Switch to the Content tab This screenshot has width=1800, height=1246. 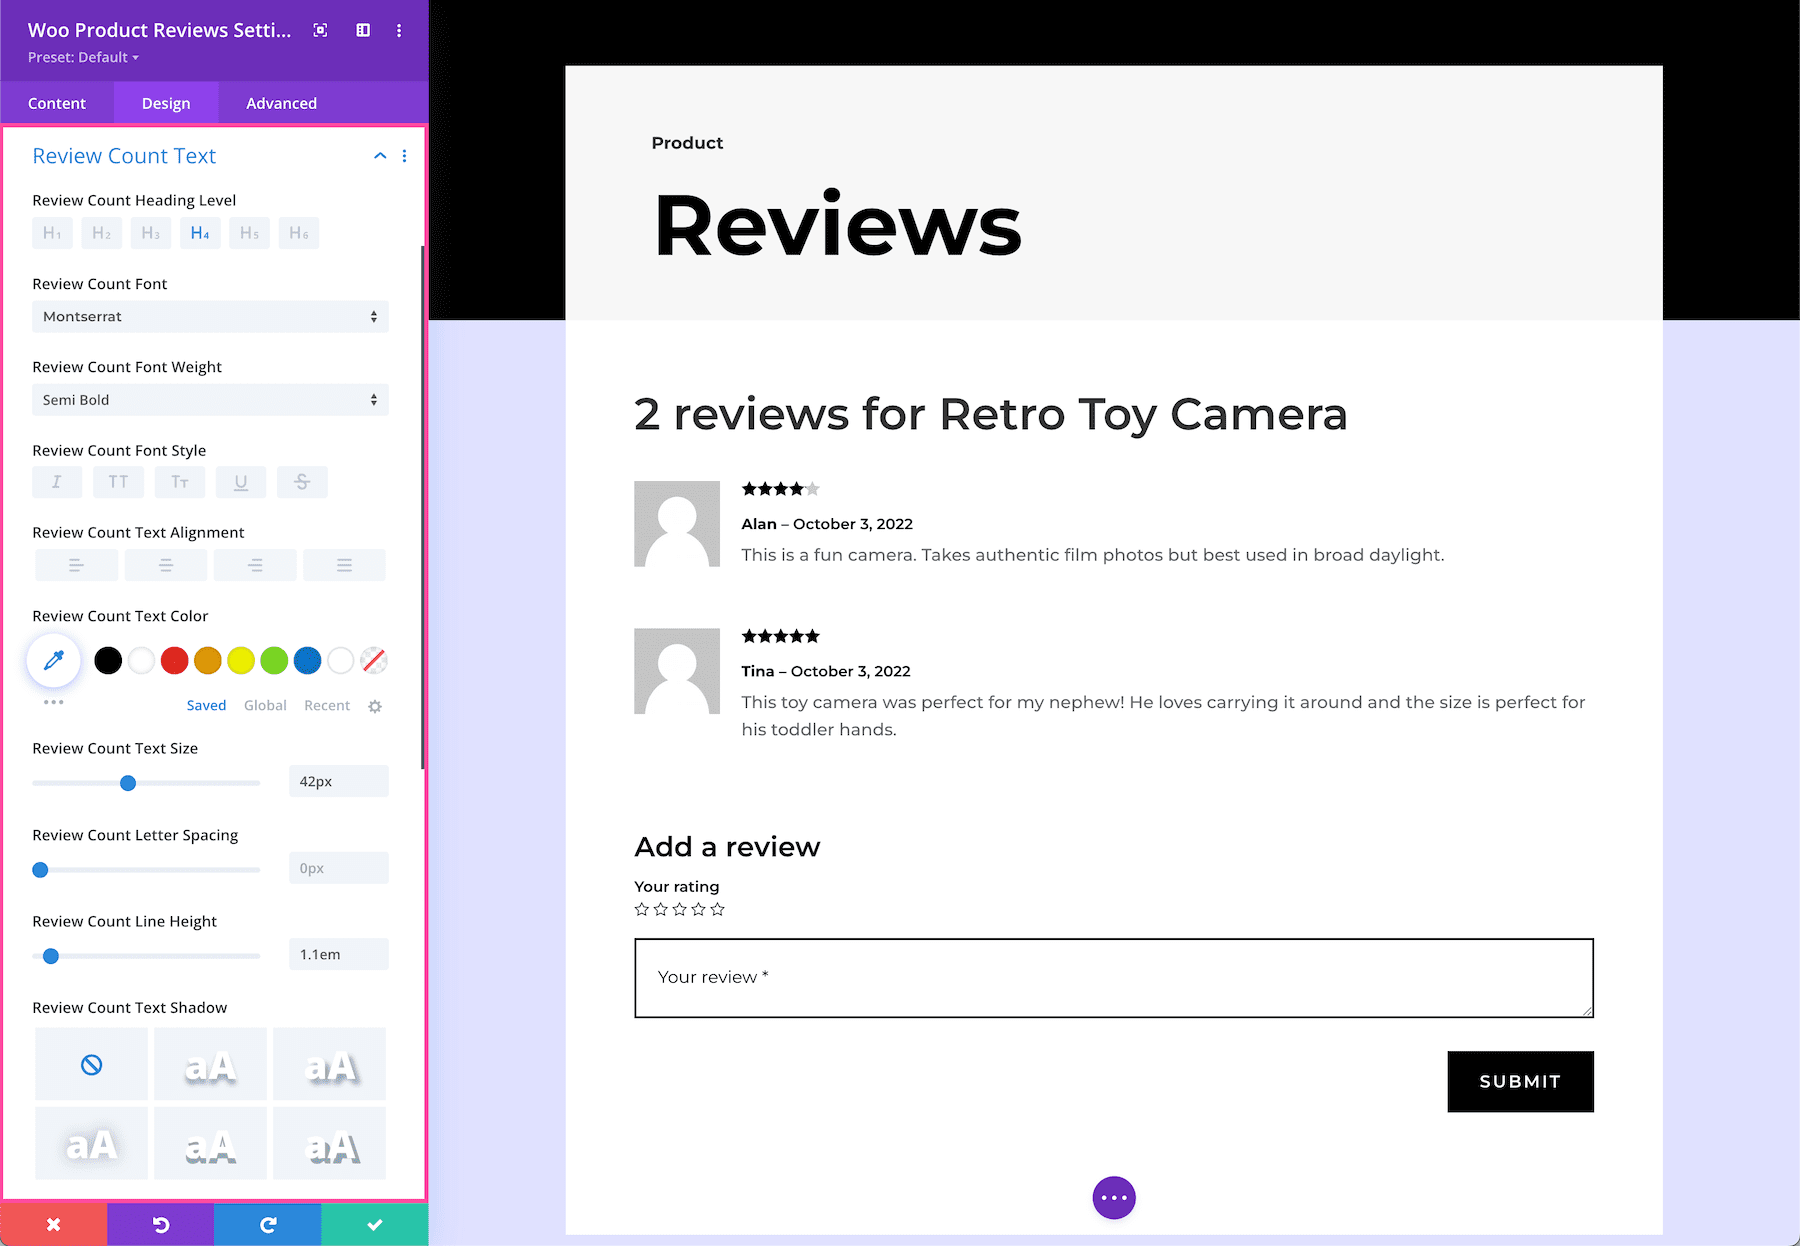[57, 102]
